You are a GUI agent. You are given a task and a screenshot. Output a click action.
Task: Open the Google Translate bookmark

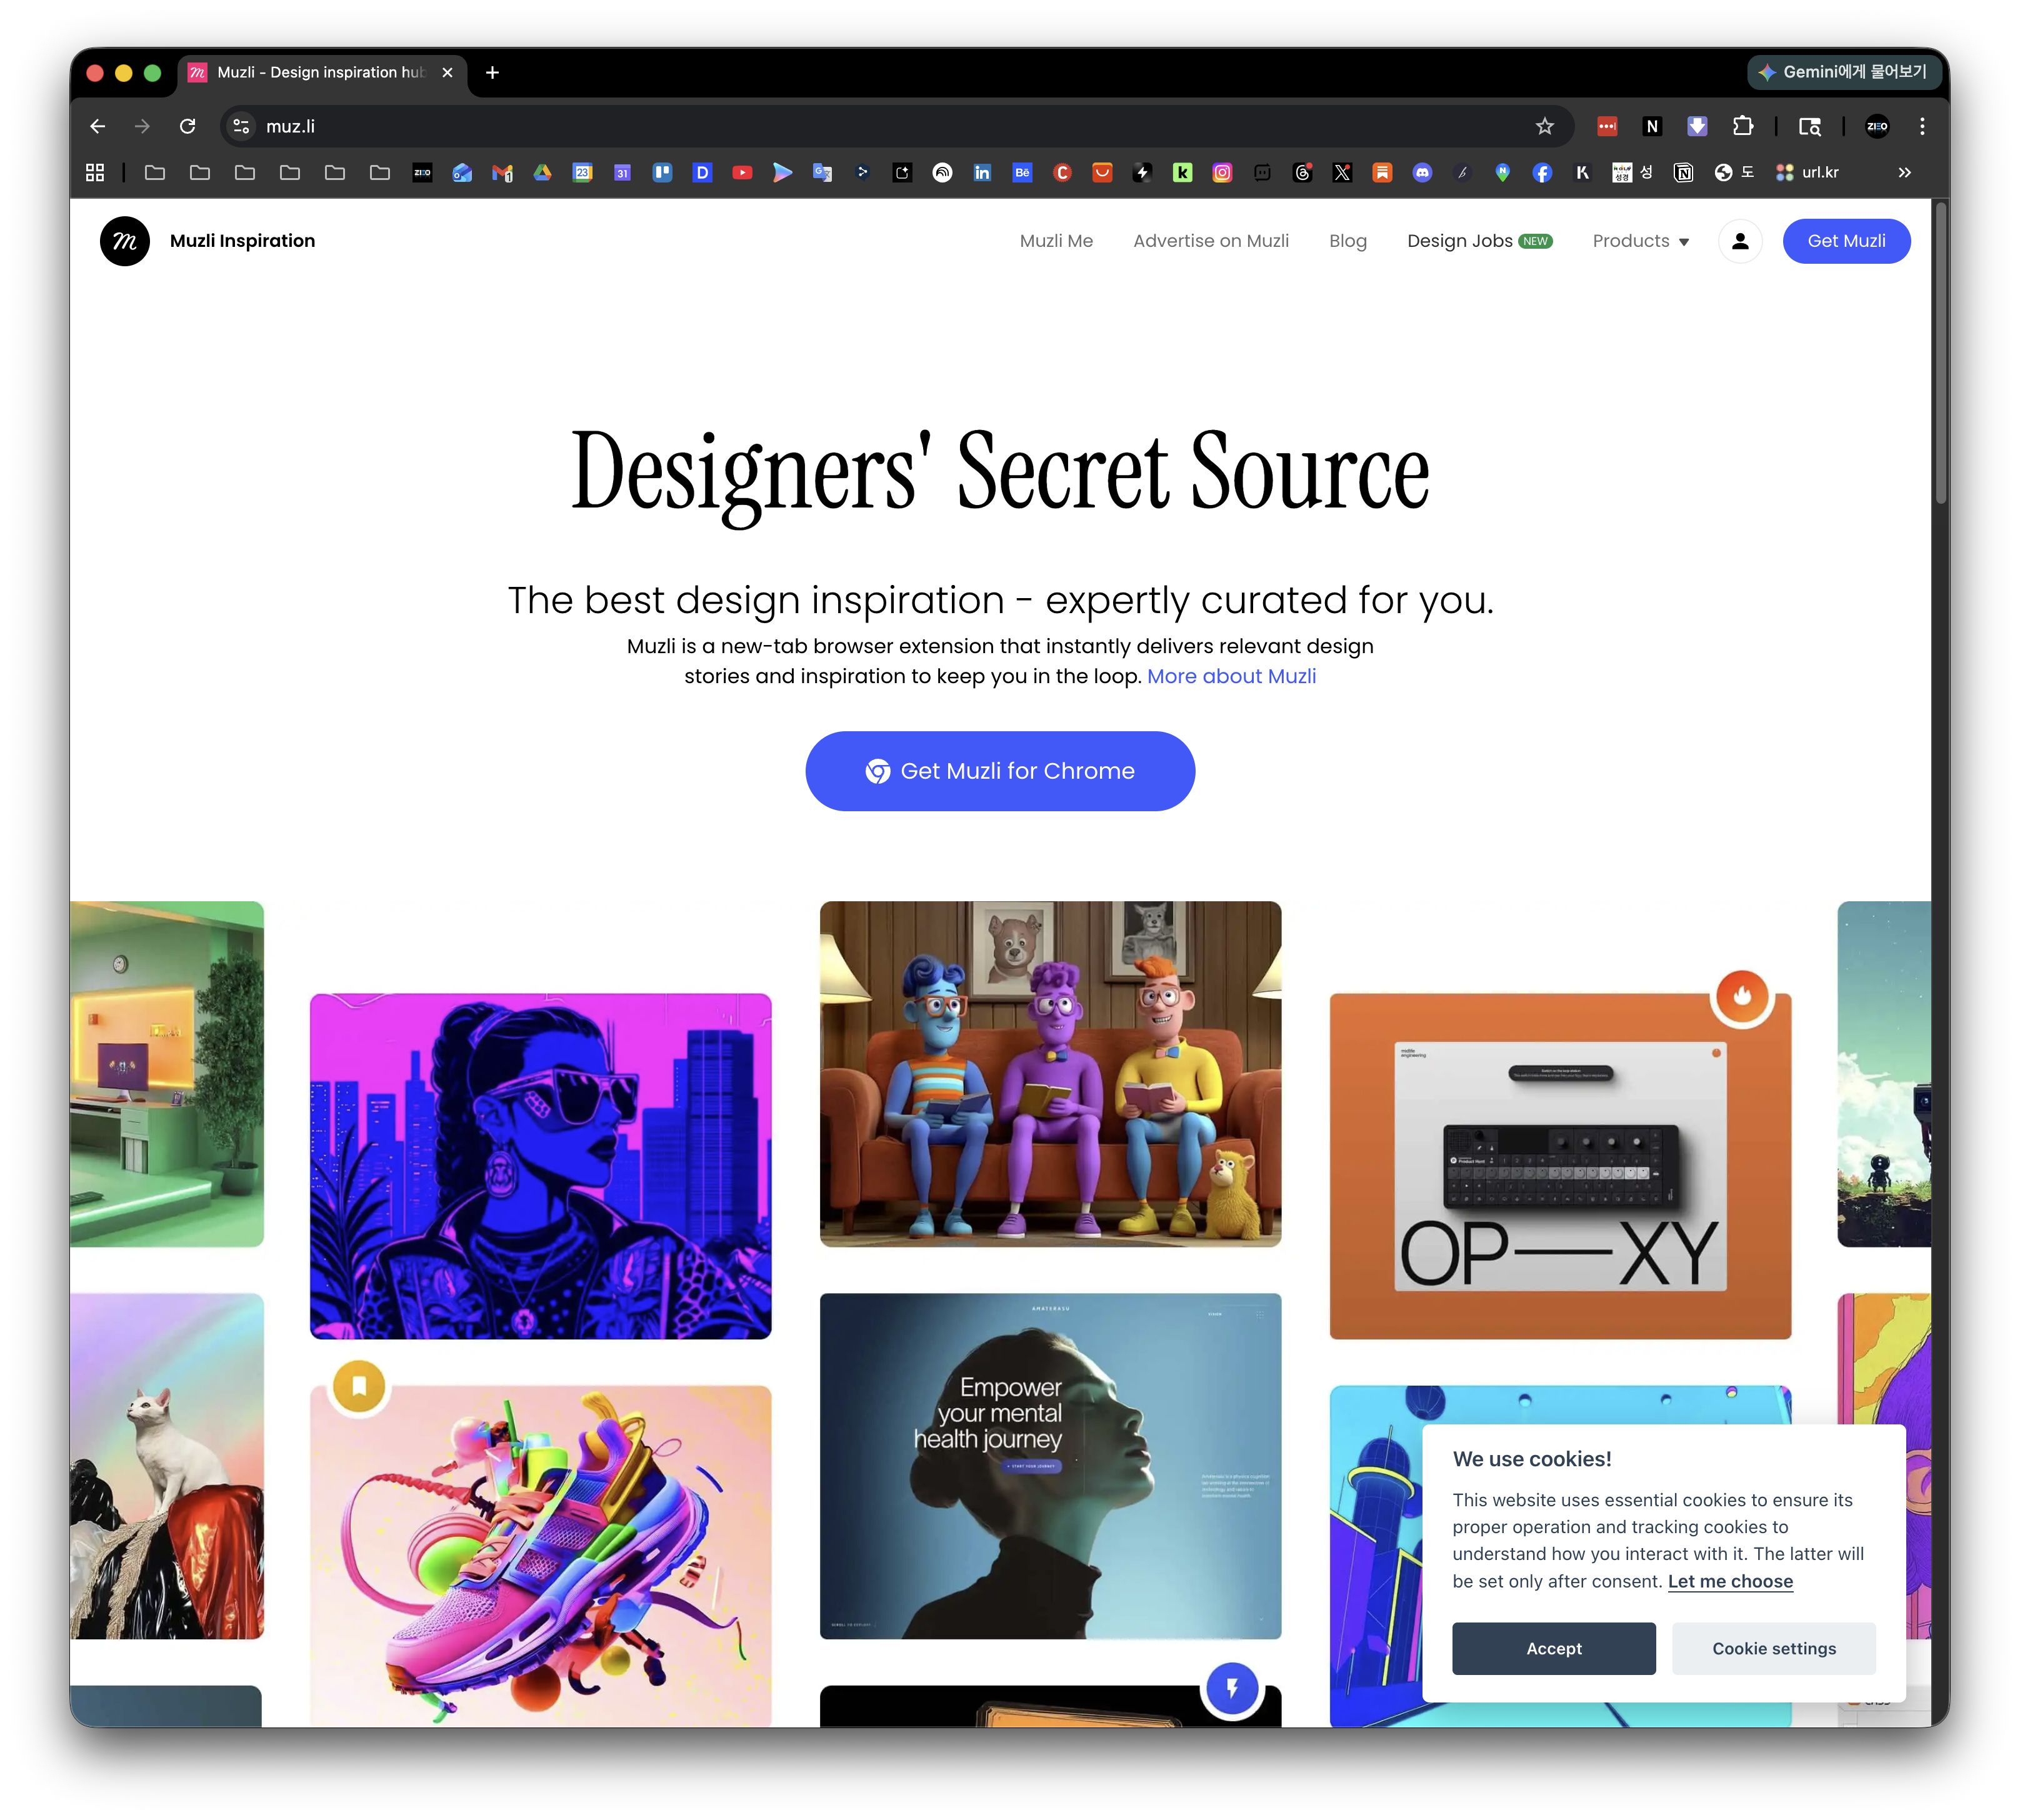pyautogui.click(x=822, y=173)
